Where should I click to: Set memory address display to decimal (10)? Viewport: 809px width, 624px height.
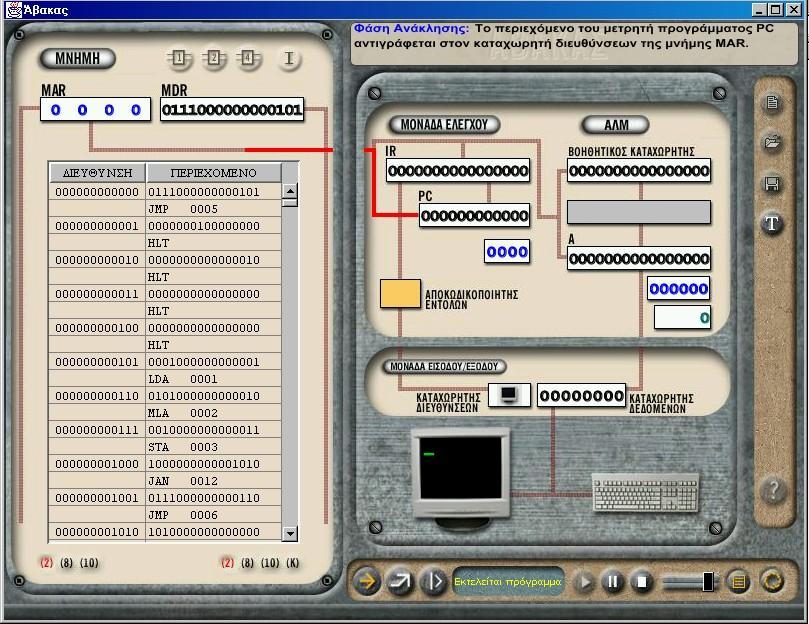pyautogui.click(x=89, y=563)
